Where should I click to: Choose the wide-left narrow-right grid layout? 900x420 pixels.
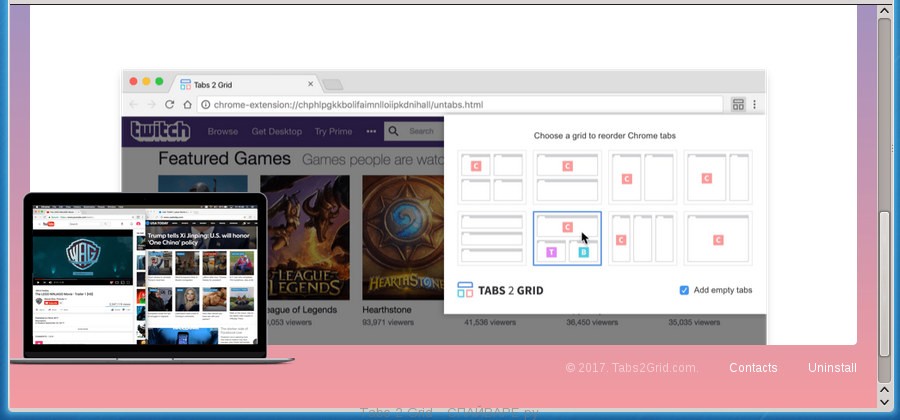coord(718,177)
